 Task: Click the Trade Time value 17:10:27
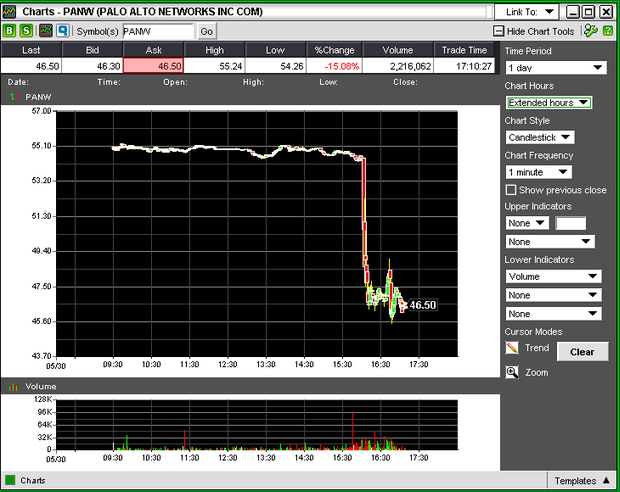[x=464, y=66]
